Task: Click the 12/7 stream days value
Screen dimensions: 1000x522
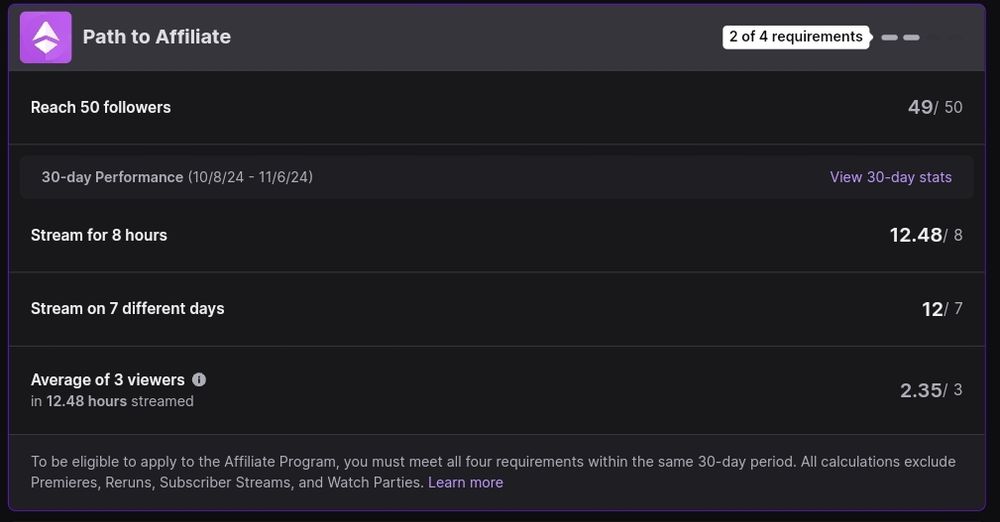Action: [x=941, y=309]
